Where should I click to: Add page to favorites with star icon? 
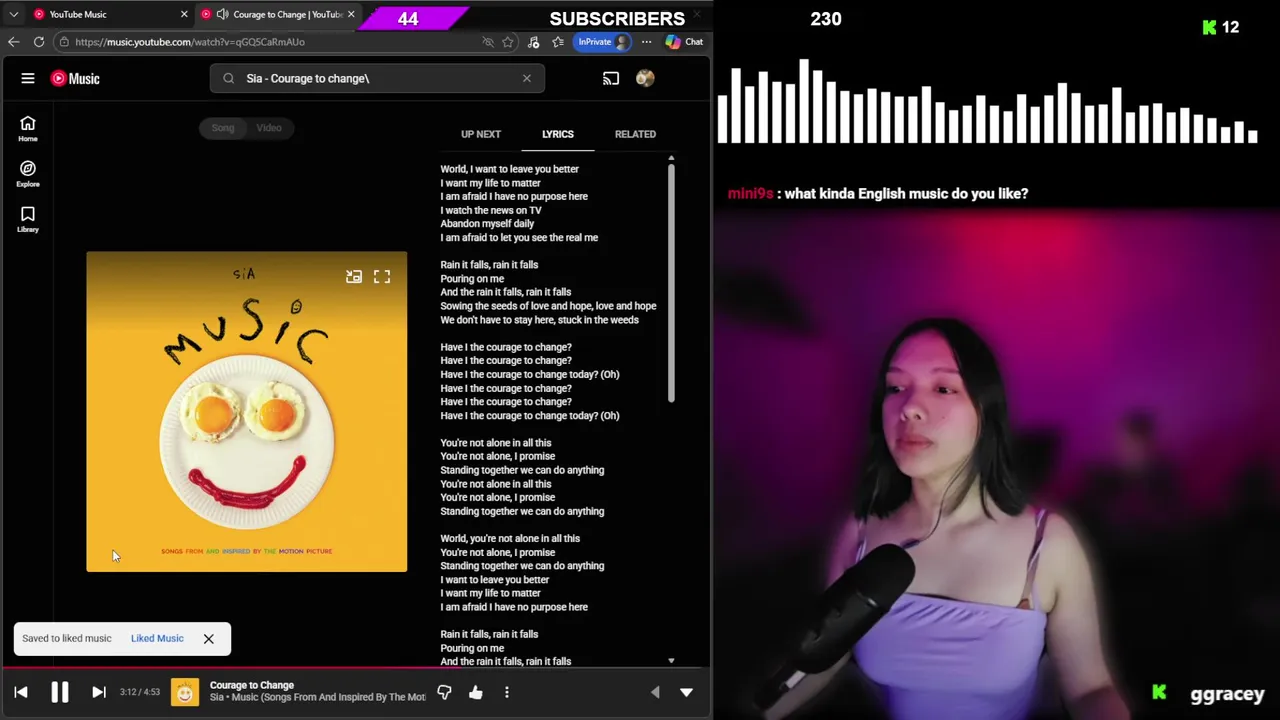508,42
